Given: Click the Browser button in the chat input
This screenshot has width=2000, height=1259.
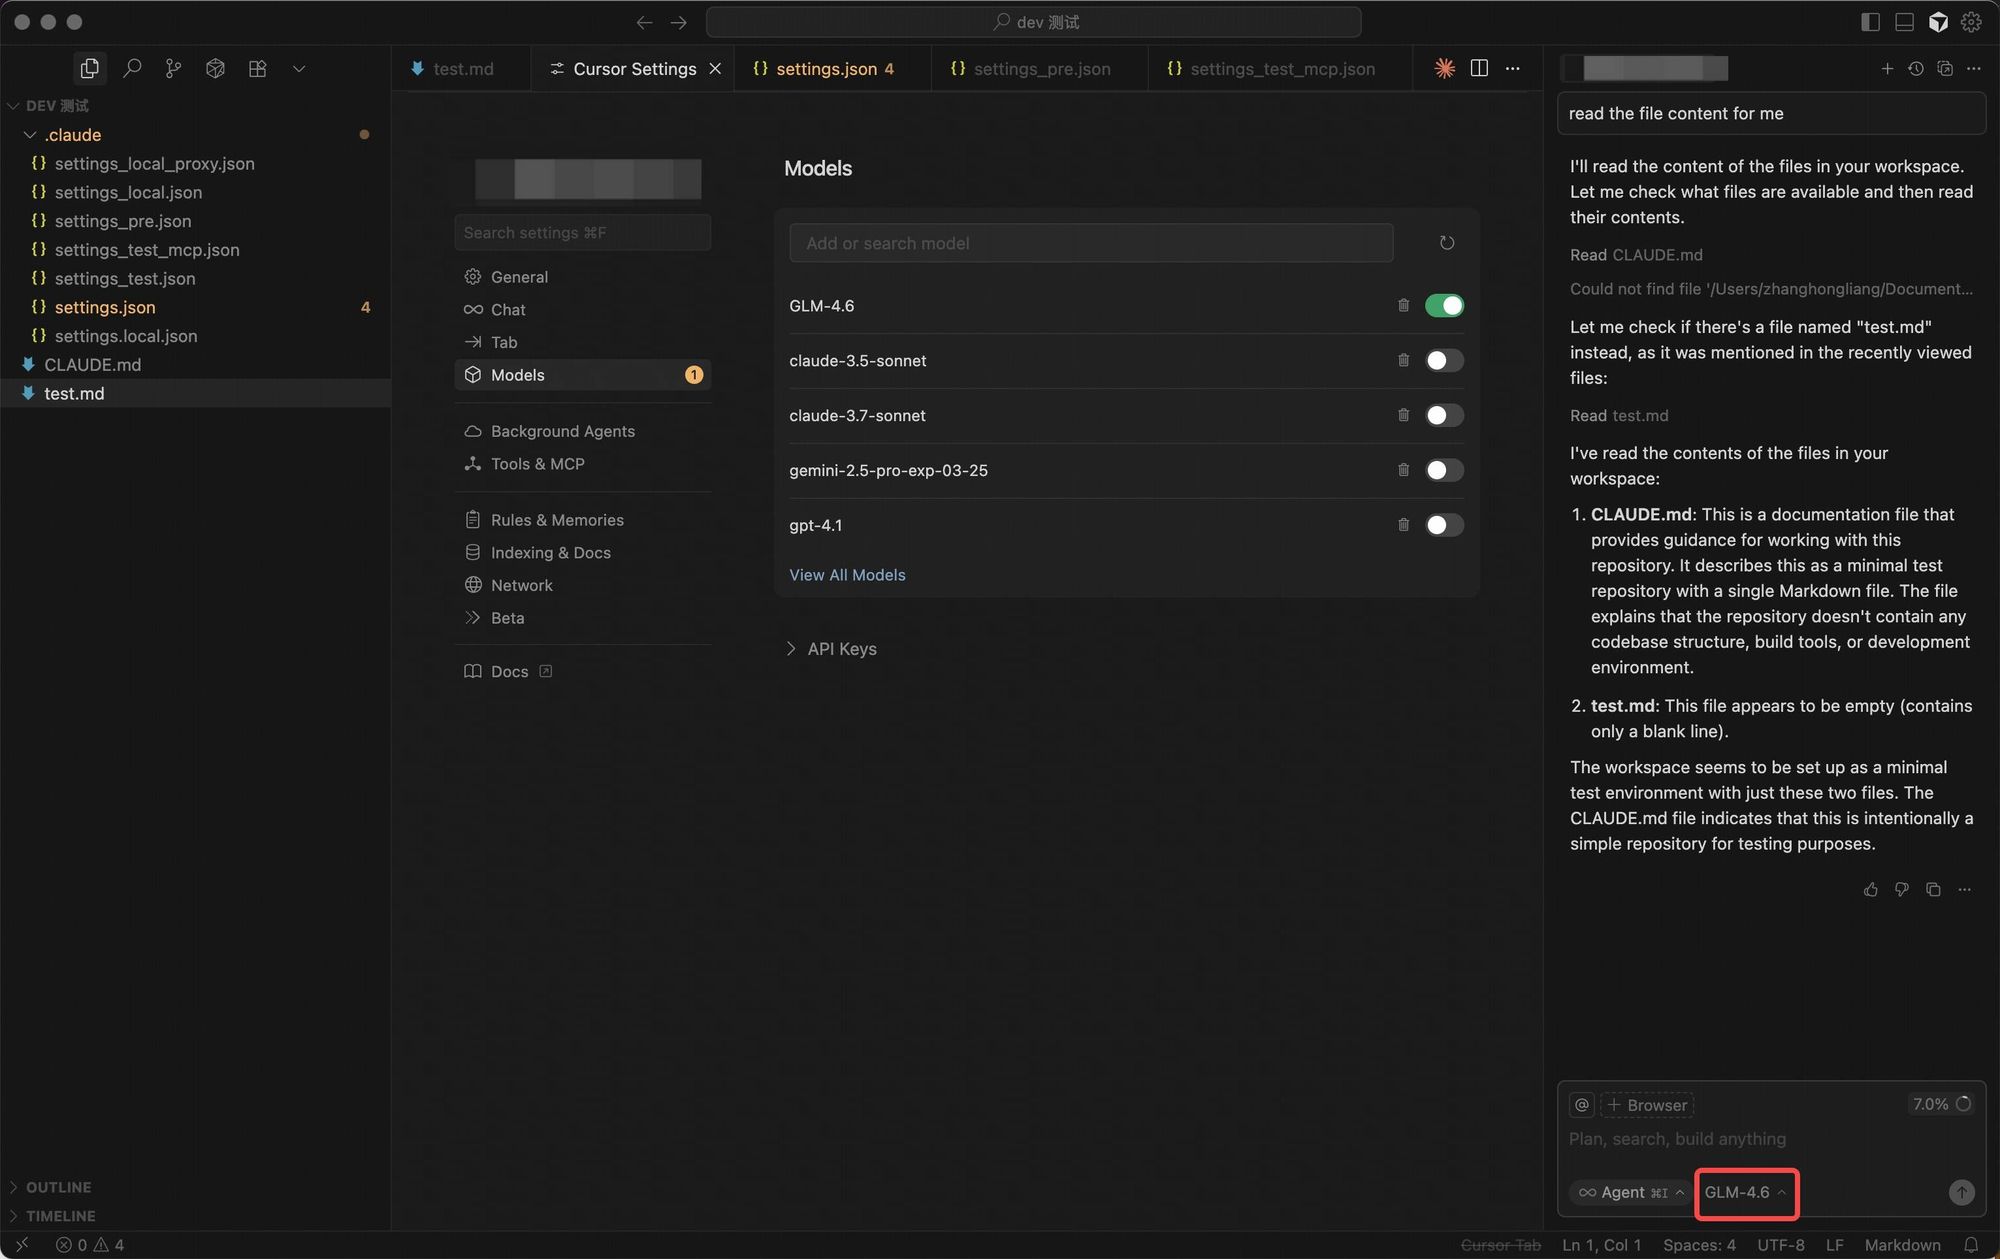Looking at the screenshot, I should [1647, 1105].
